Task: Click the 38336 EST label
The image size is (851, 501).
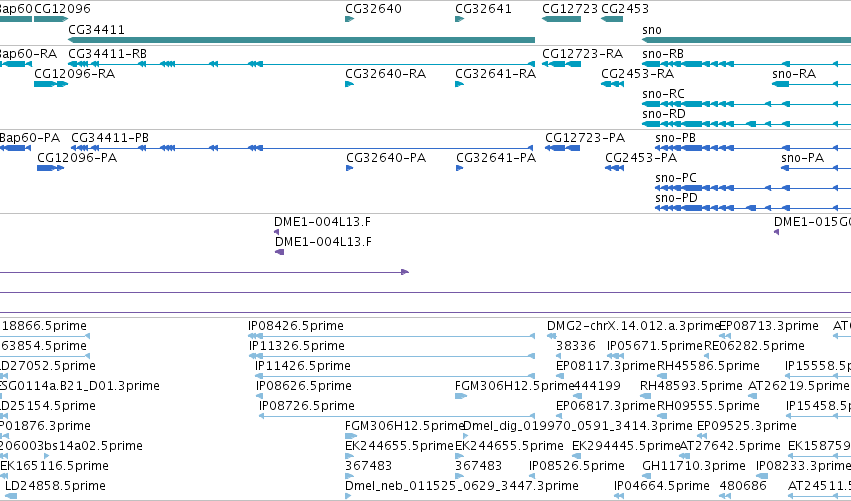Action: pos(576,346)
